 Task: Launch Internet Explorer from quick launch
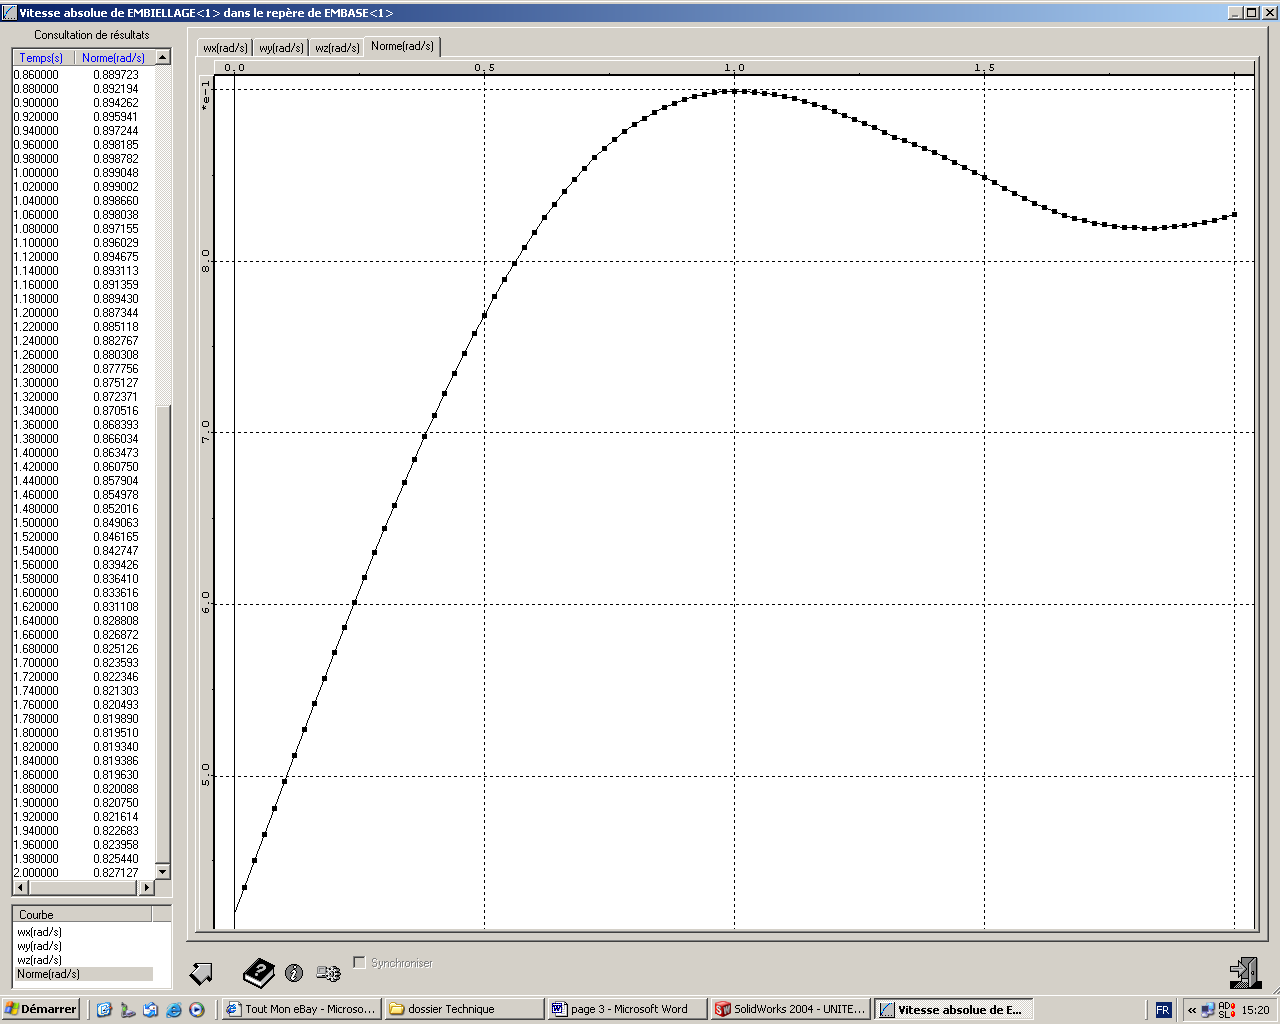173,1010
